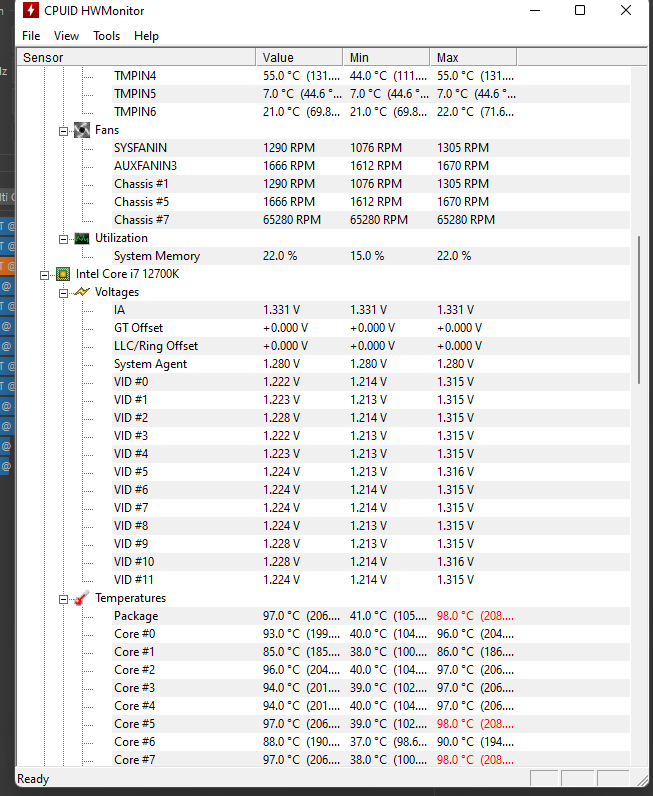Click the Min column header
The height and width of the screenshot is (796, 653).
pyautogui.click(x=386, y=57)
